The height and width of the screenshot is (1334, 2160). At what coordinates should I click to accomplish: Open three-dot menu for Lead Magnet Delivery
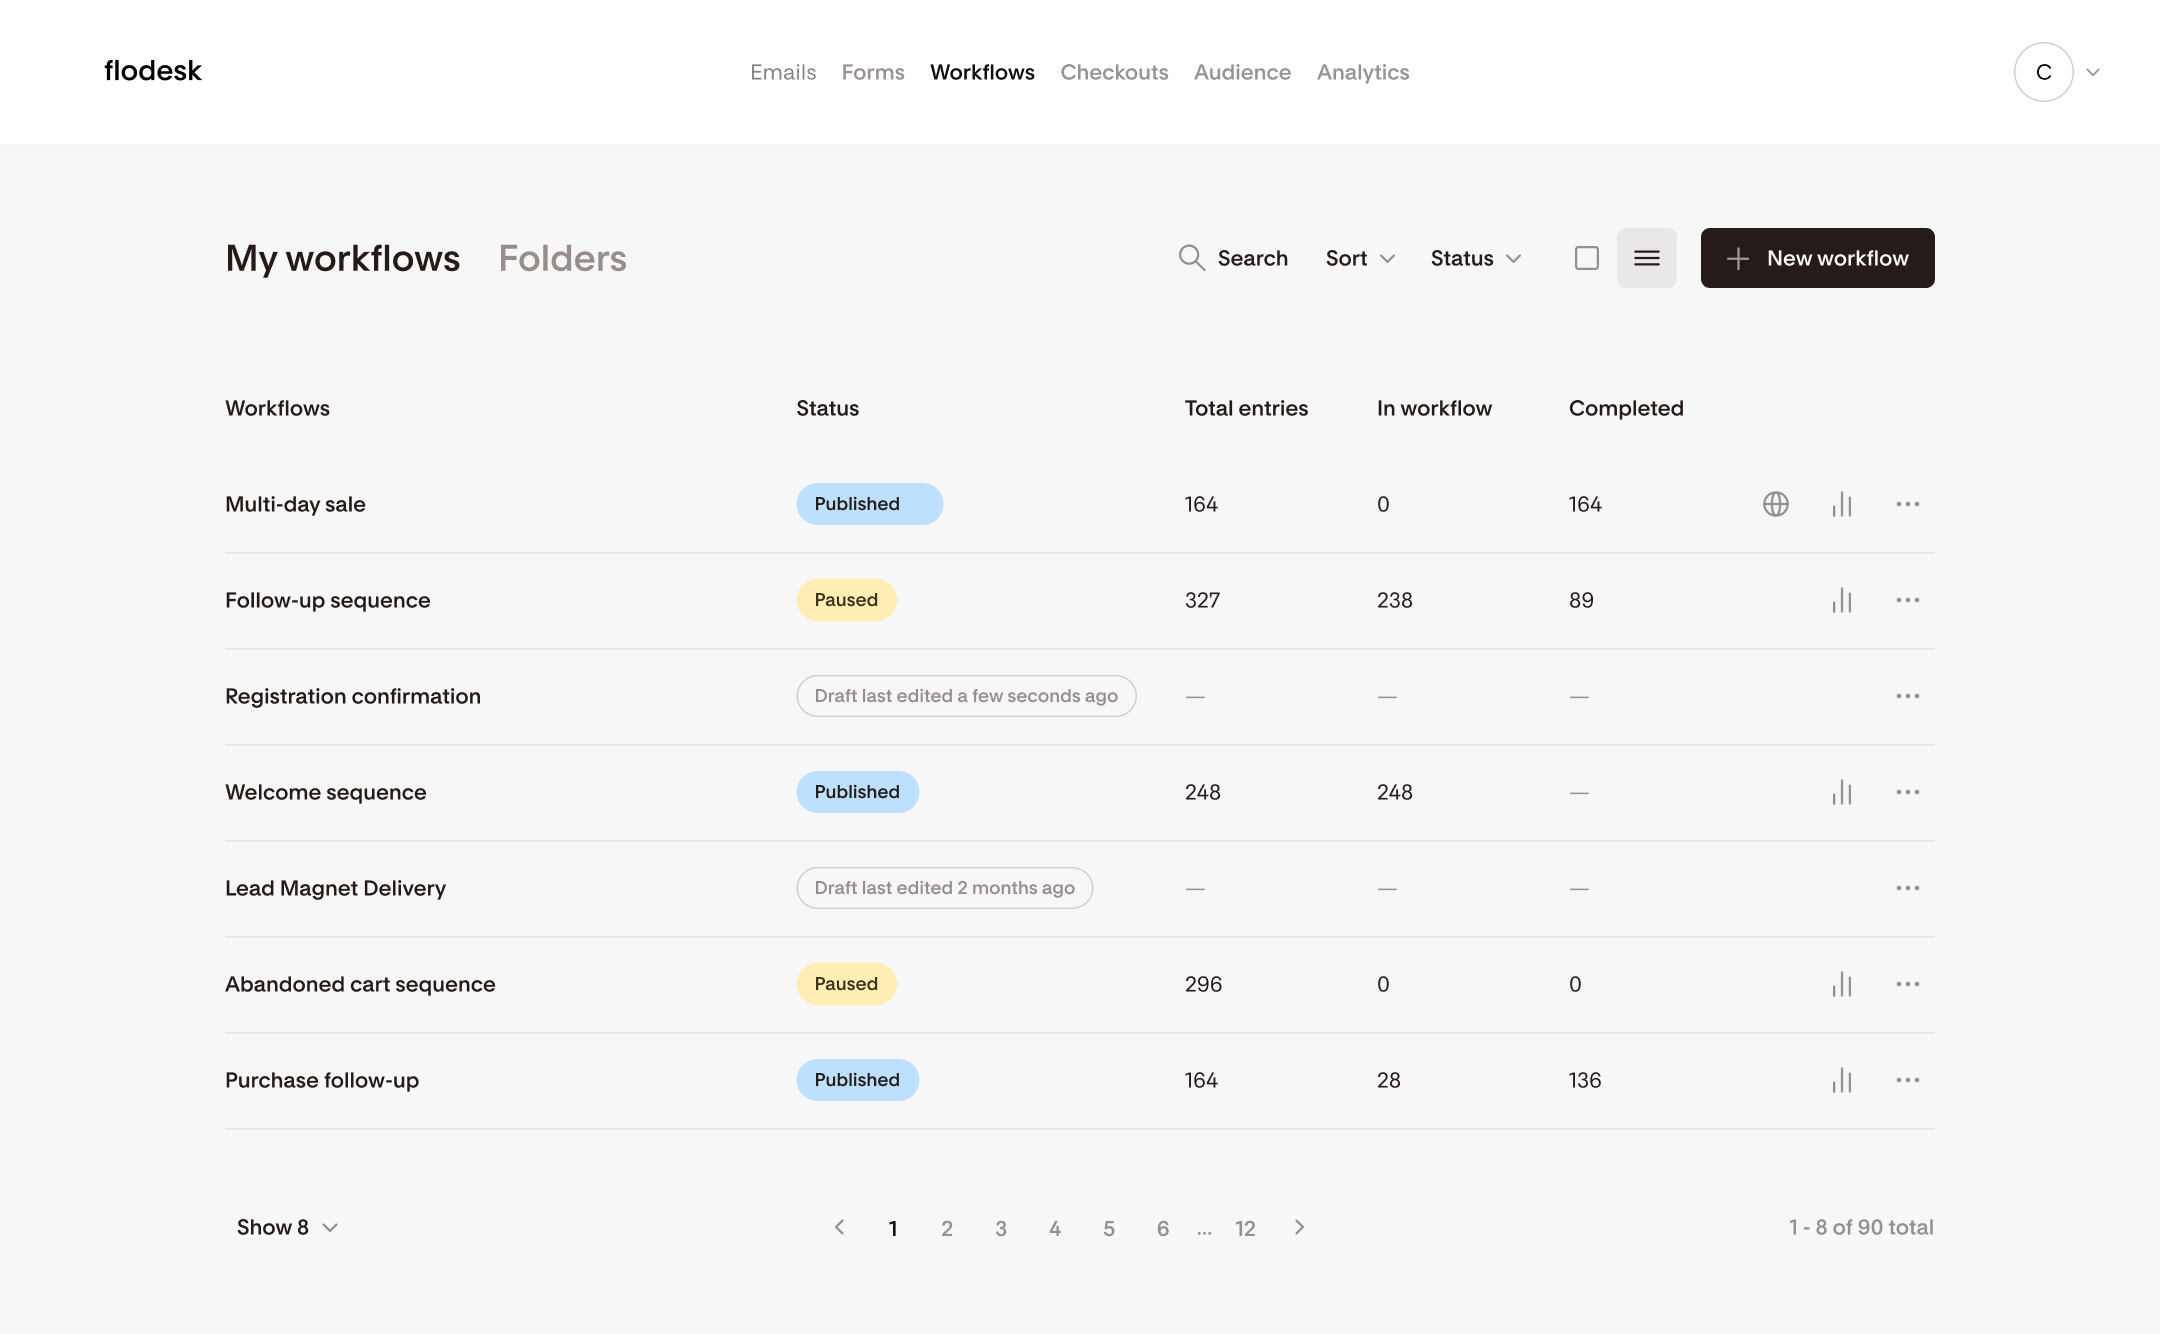tap(1907, 888)
